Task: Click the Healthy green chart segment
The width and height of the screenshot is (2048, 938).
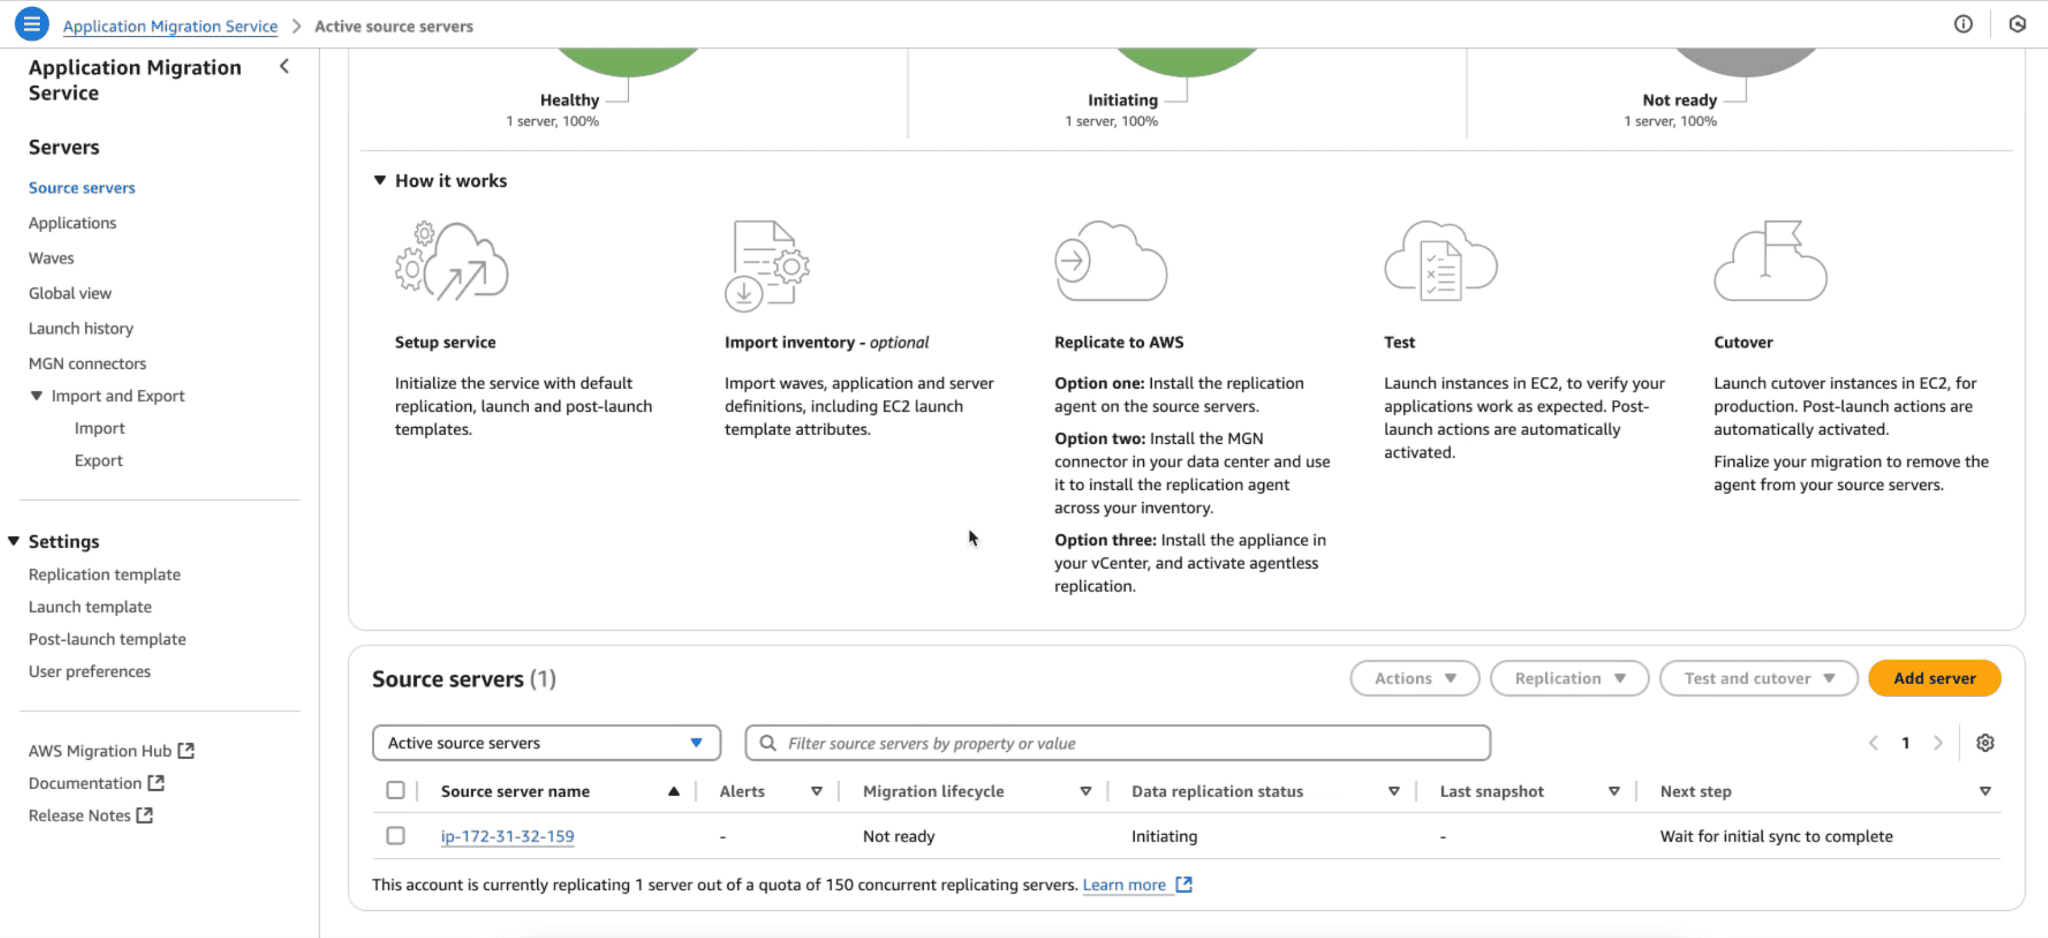Action: coord(627,60)
